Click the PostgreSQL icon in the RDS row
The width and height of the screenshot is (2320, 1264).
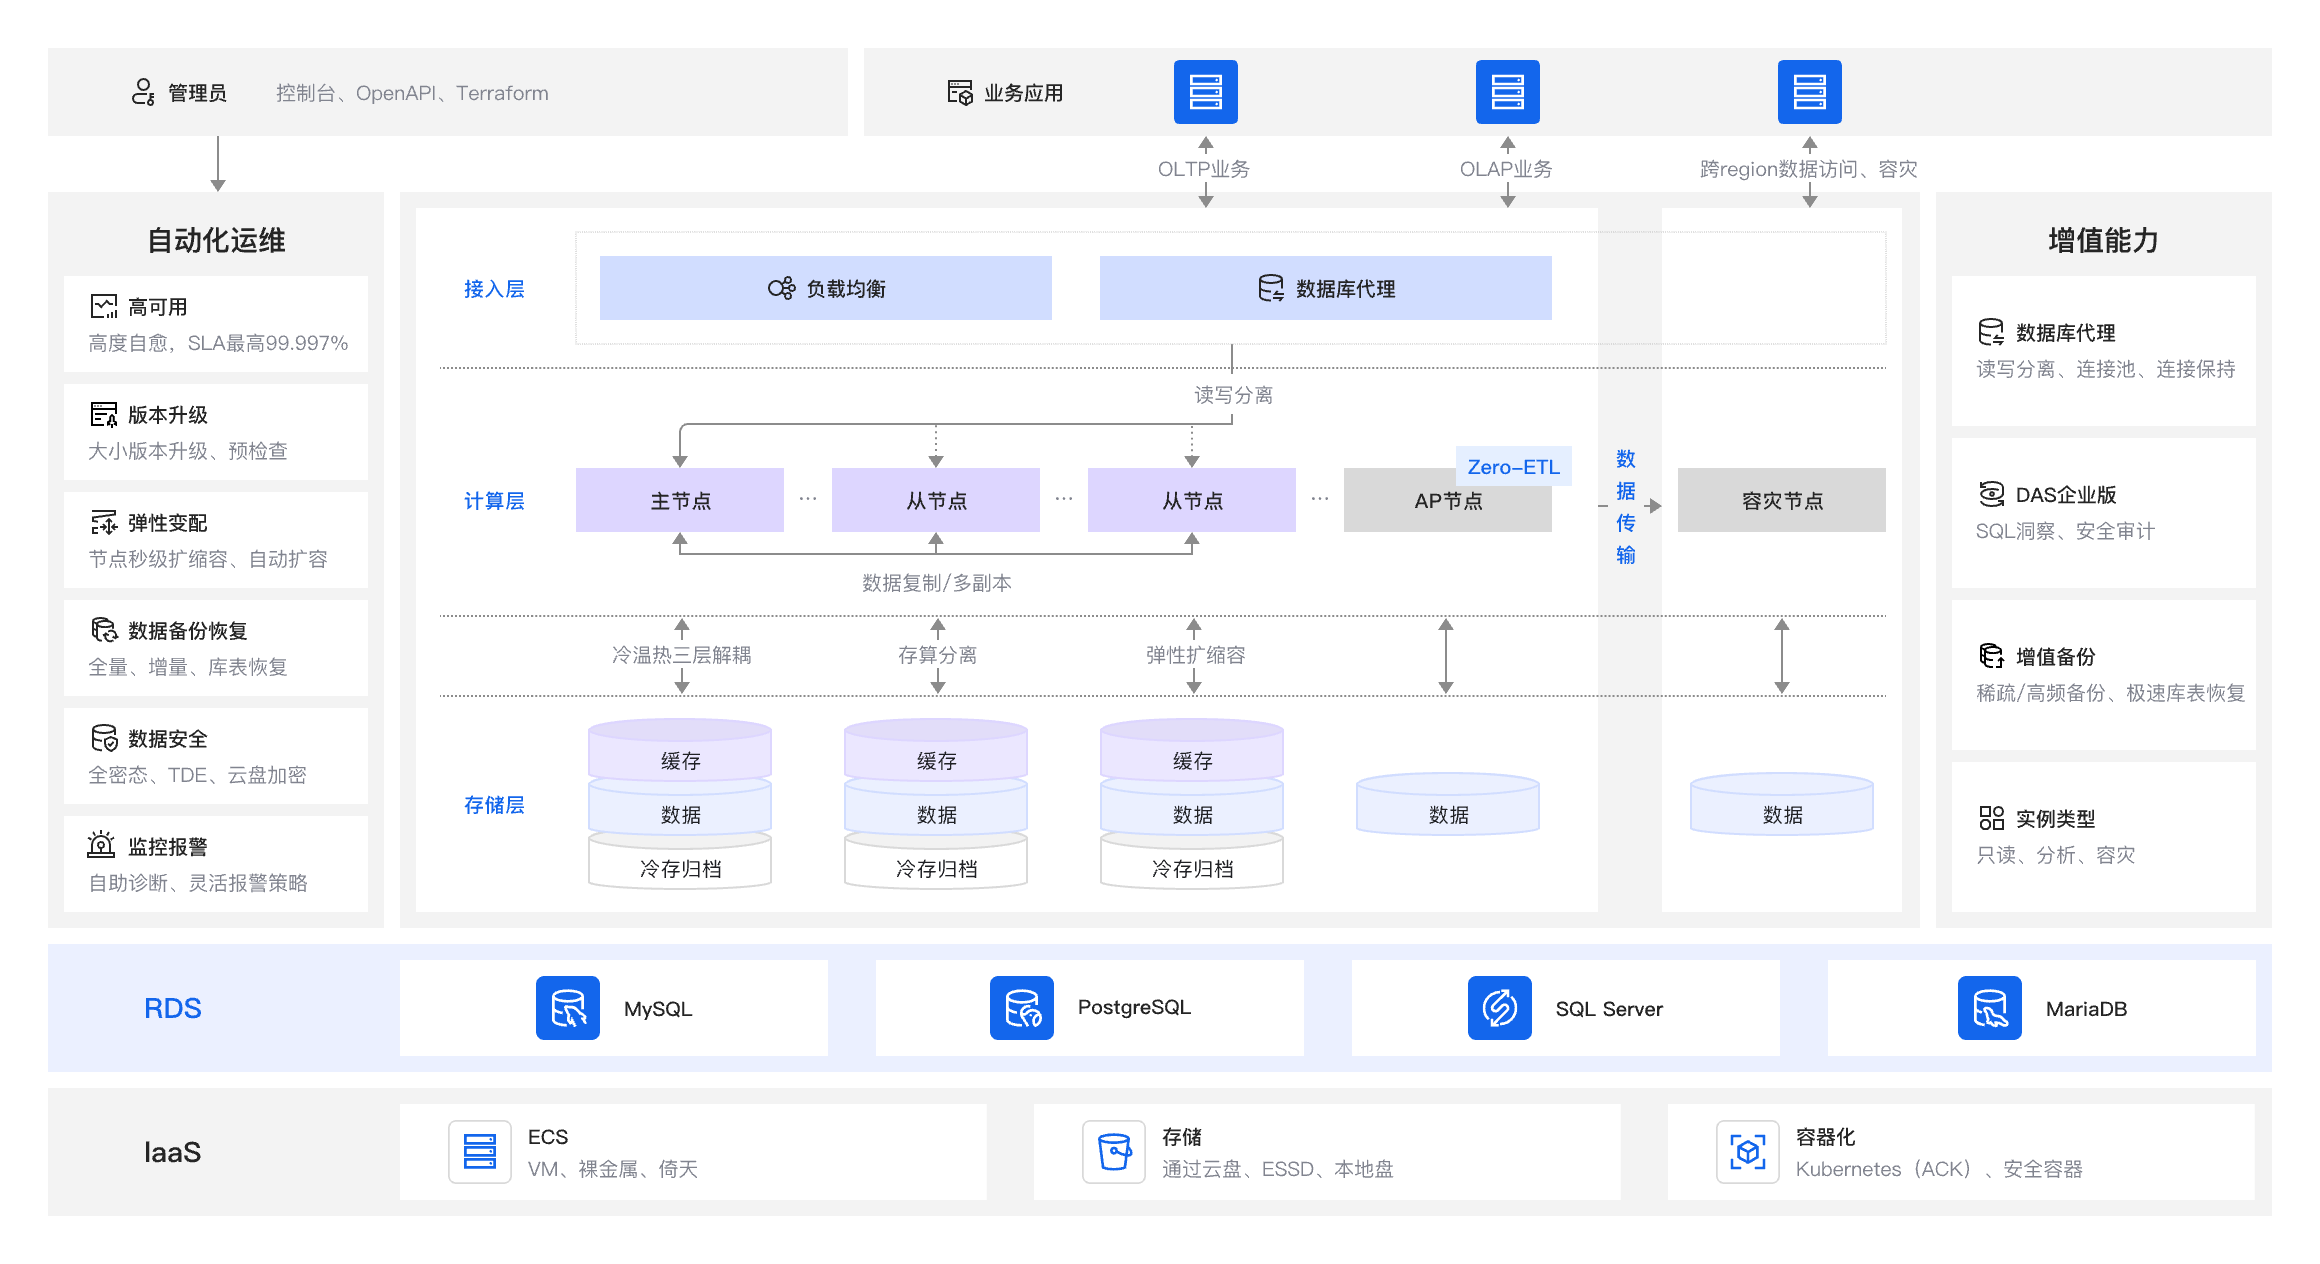coord(1021,1008)
